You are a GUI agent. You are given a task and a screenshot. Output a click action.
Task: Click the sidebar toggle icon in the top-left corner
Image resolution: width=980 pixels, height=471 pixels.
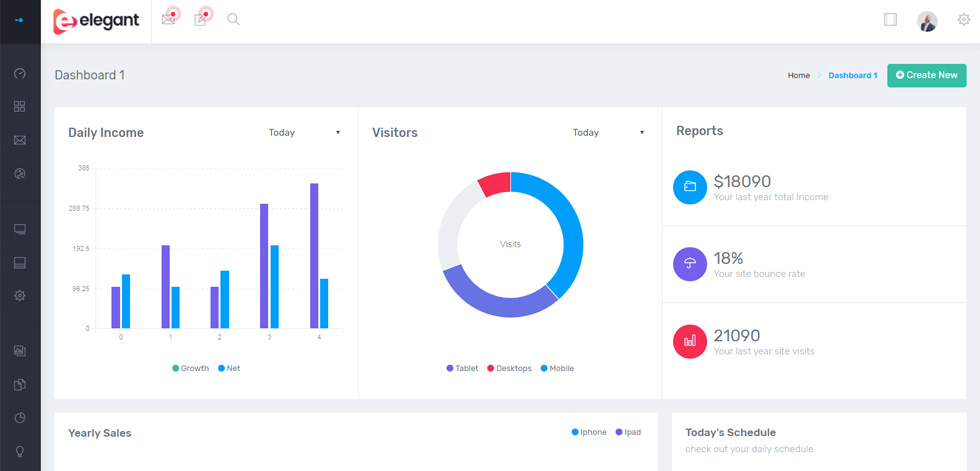pyautogui.click(x=19, y=20)
